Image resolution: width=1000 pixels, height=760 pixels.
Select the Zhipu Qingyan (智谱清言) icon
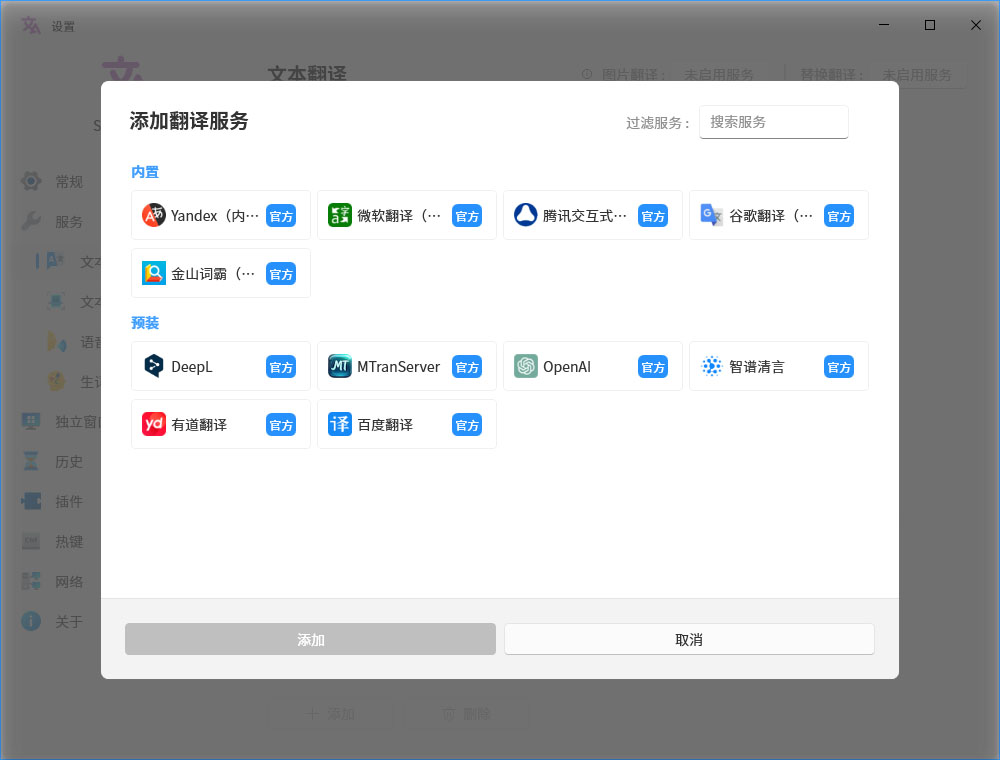click(x=712, y=367)
